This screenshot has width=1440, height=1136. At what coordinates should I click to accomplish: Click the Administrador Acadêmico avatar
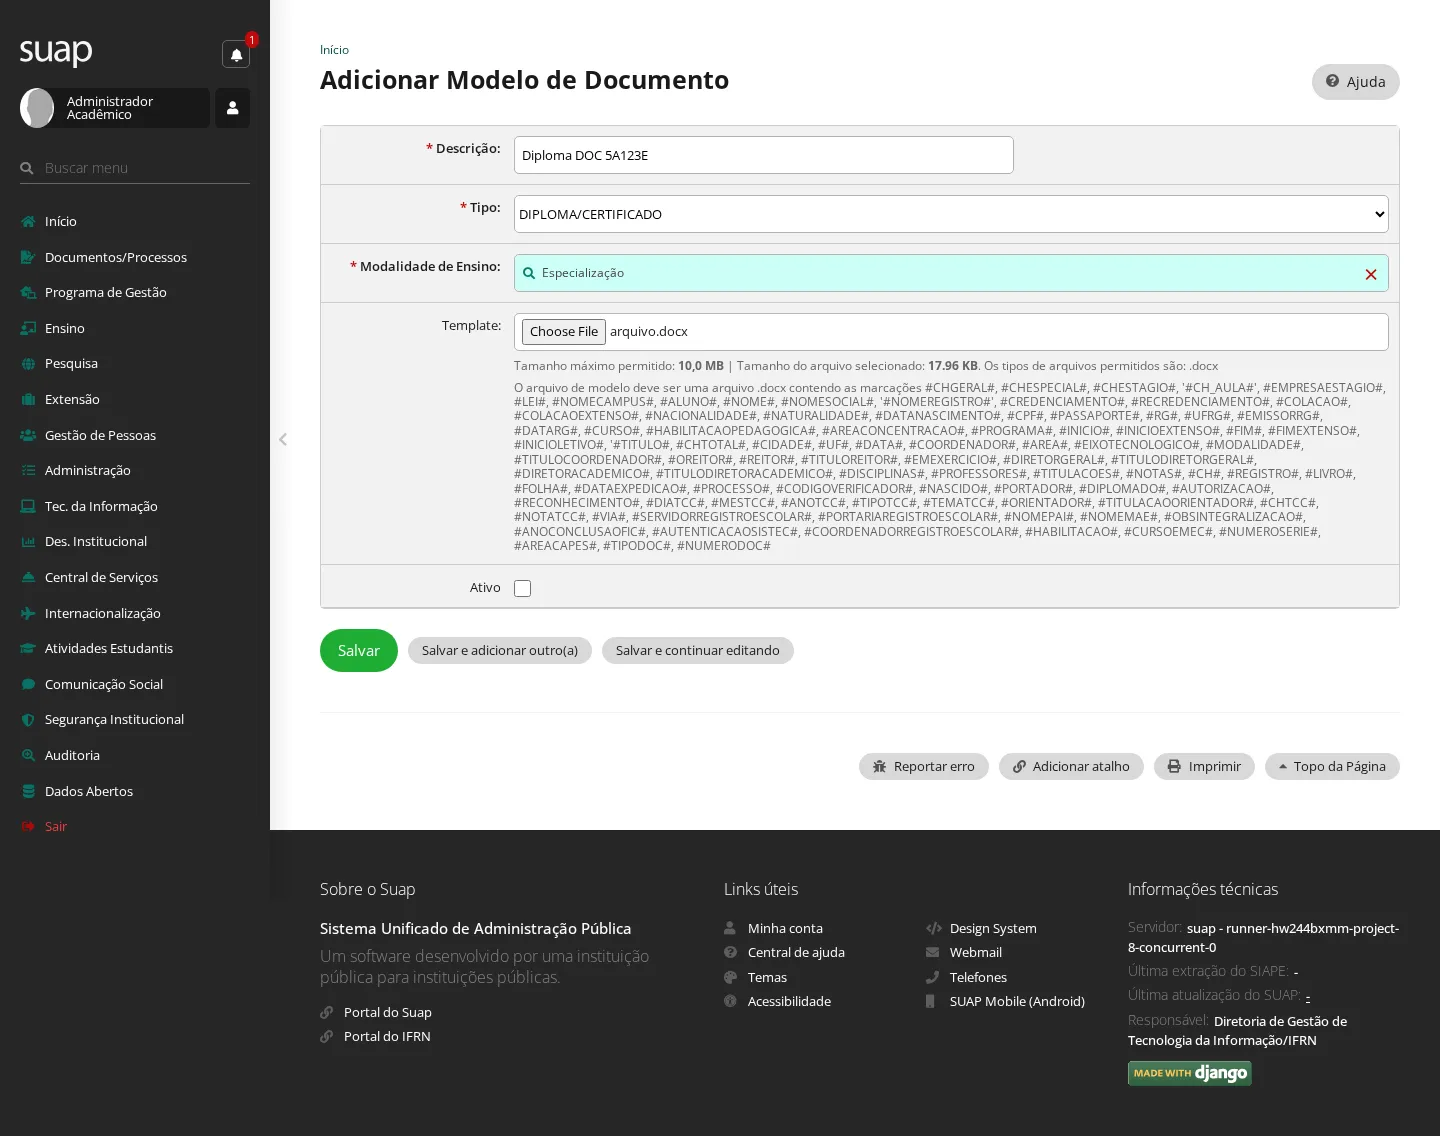[38, 108]
